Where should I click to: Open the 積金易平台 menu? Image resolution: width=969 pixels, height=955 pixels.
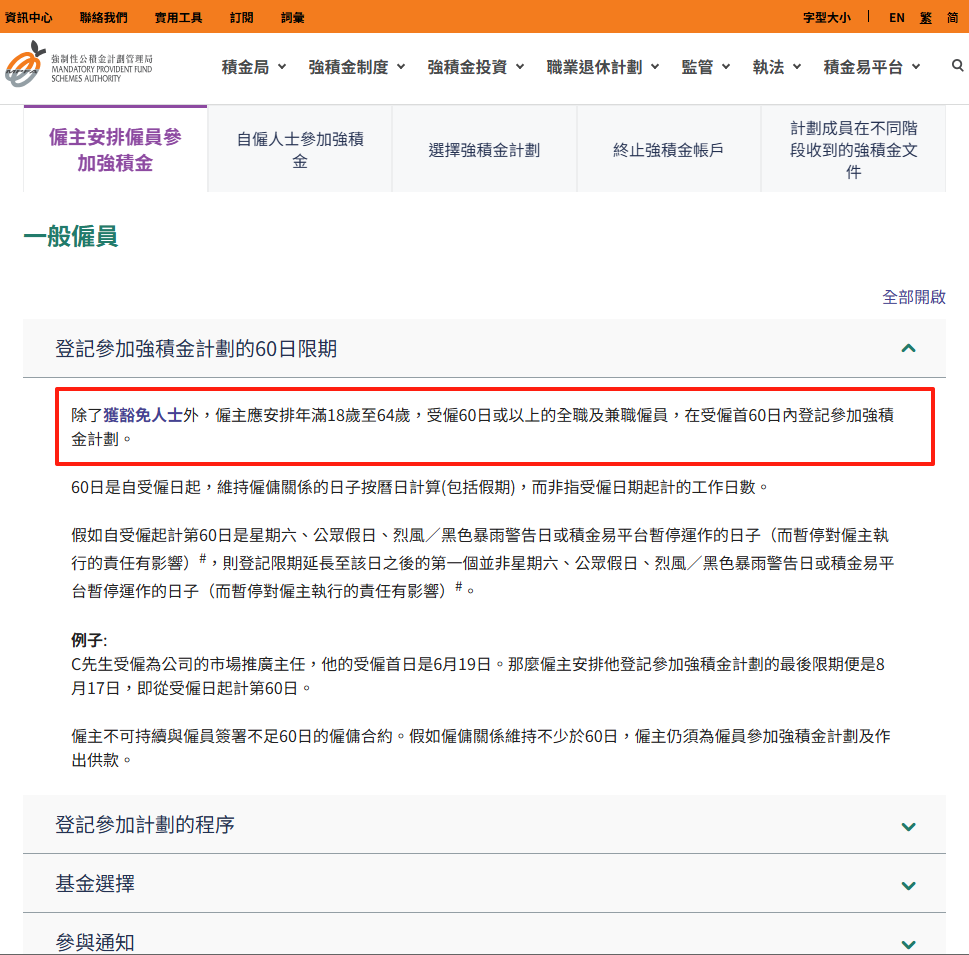coord(872,67)
